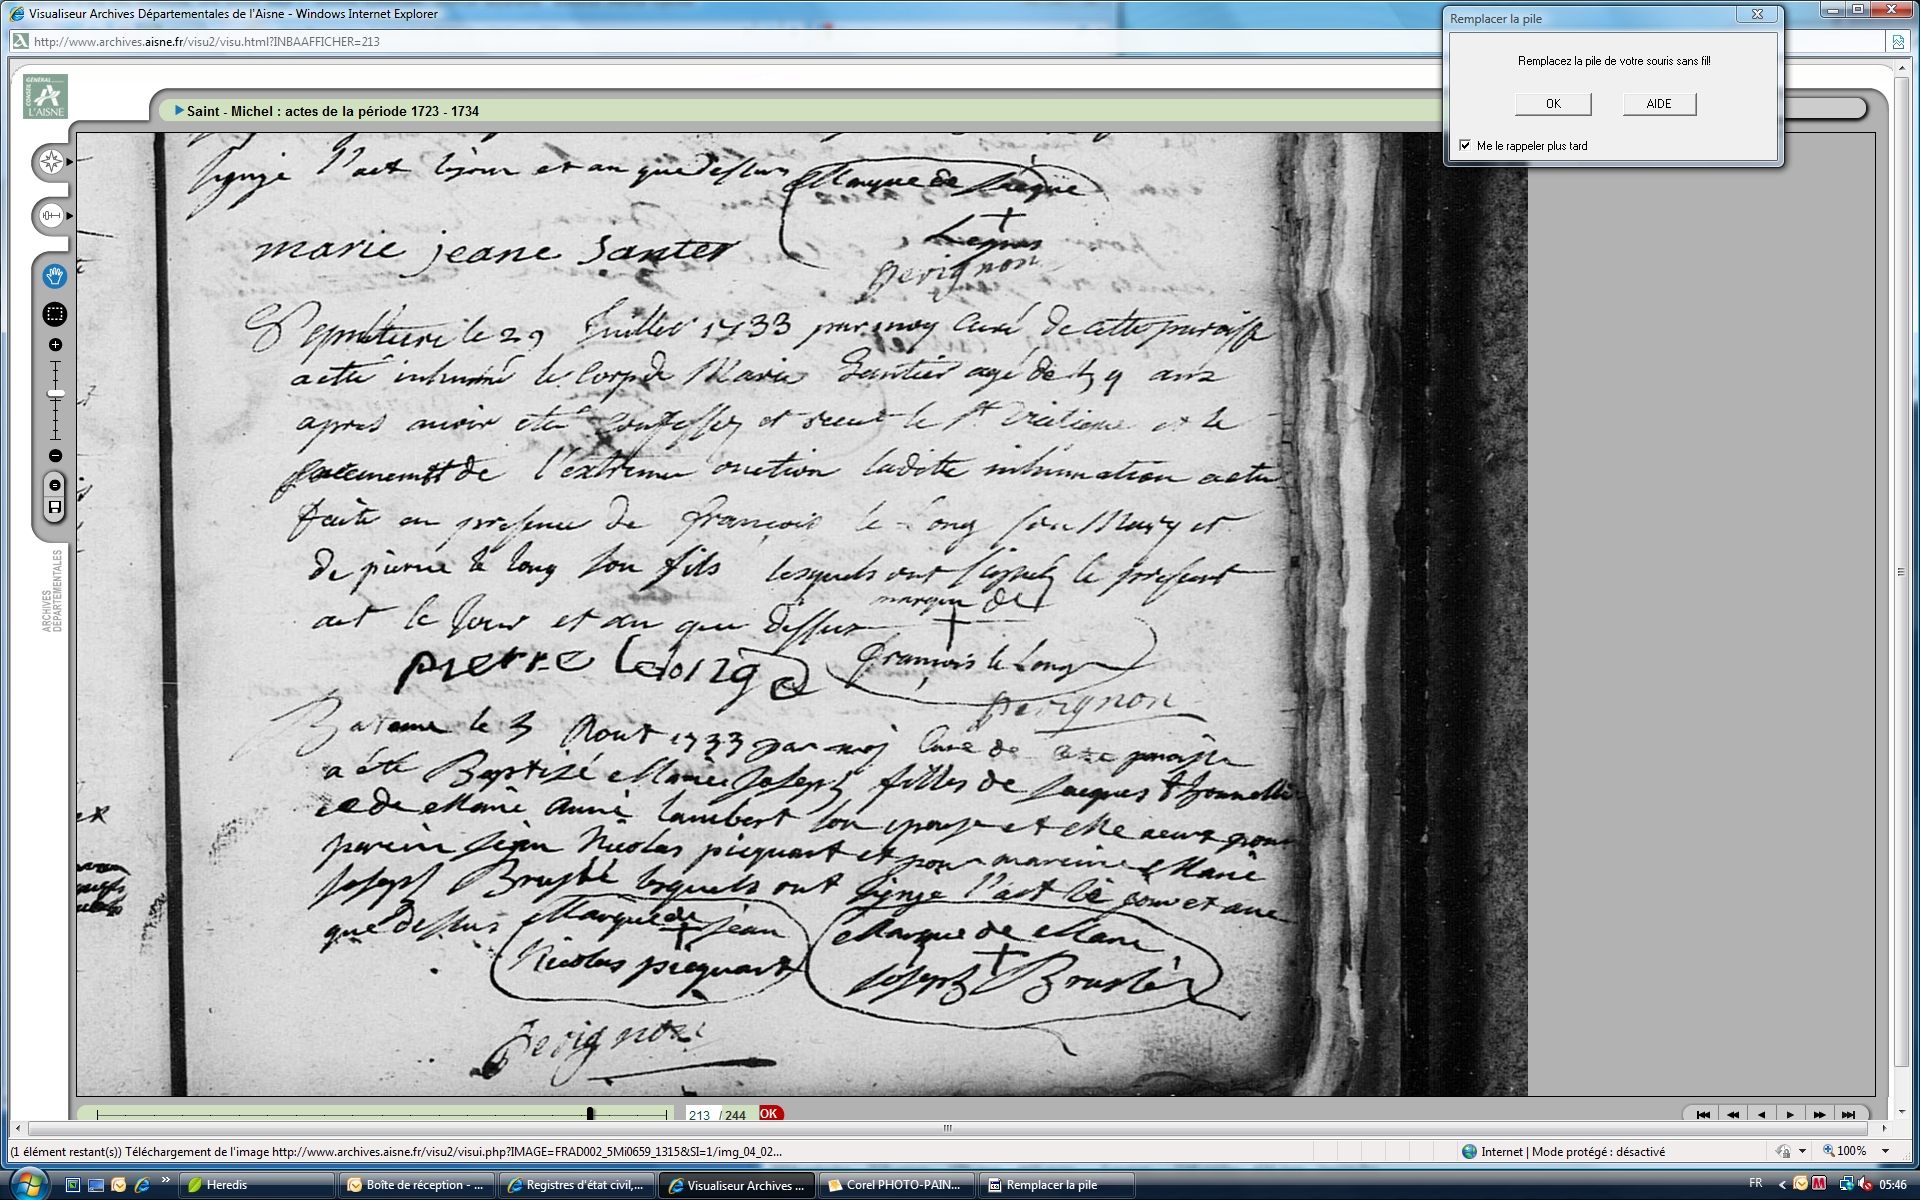The image size is (1920, 1200).
Task: Go to the next page arrow
Action: tap(1790, 1114)
